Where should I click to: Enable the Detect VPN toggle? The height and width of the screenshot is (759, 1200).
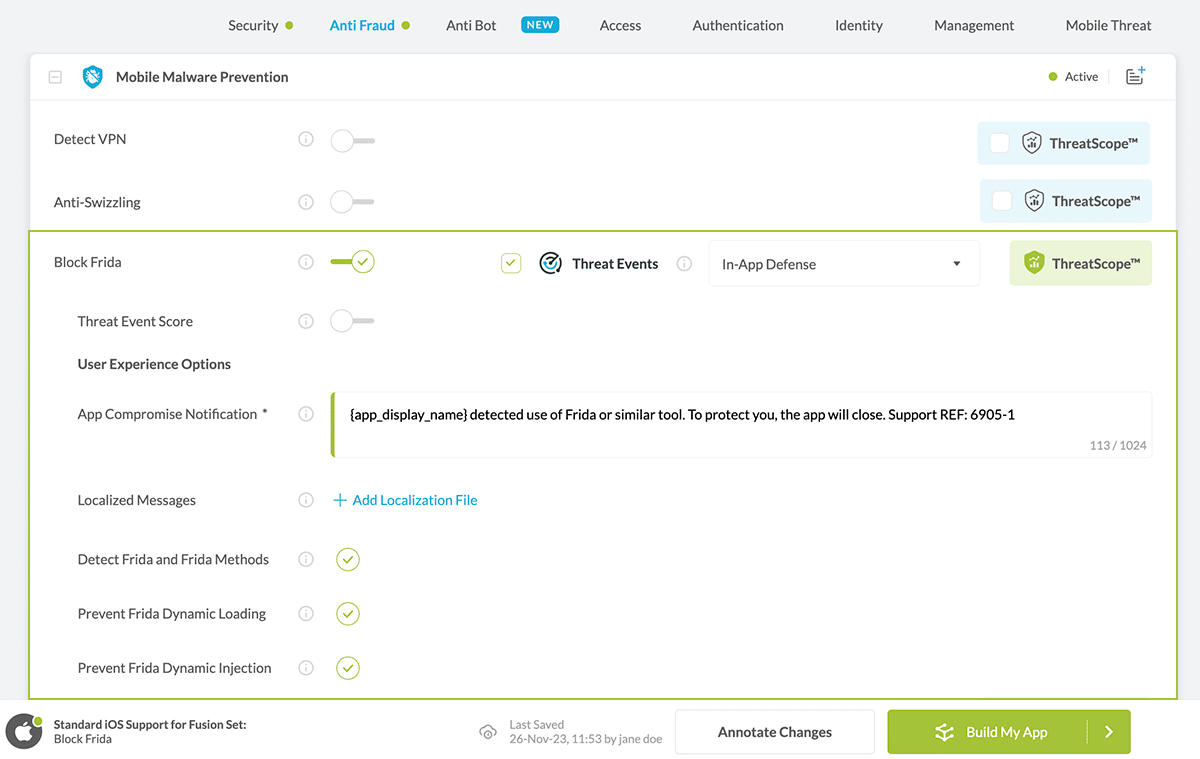click(x=352, y=141)
